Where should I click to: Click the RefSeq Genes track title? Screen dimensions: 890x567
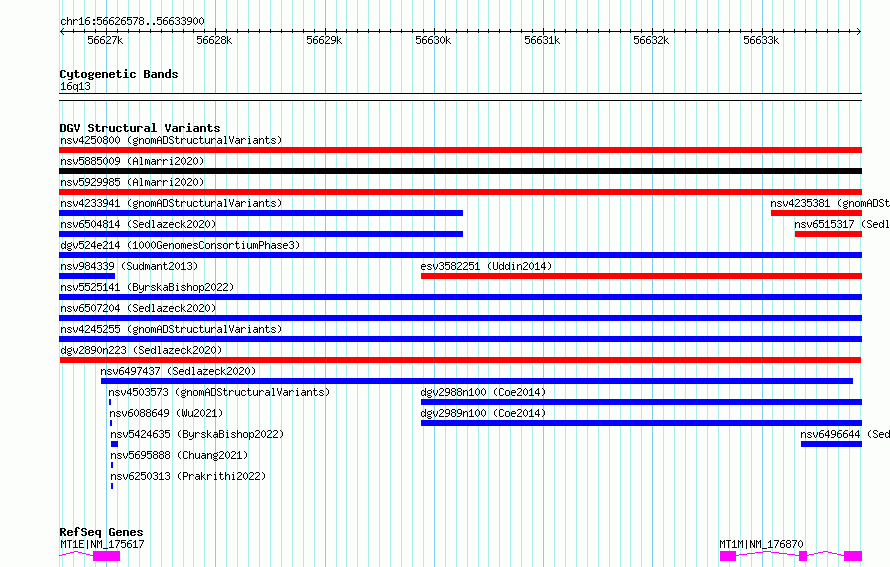[x=101, y=532]
